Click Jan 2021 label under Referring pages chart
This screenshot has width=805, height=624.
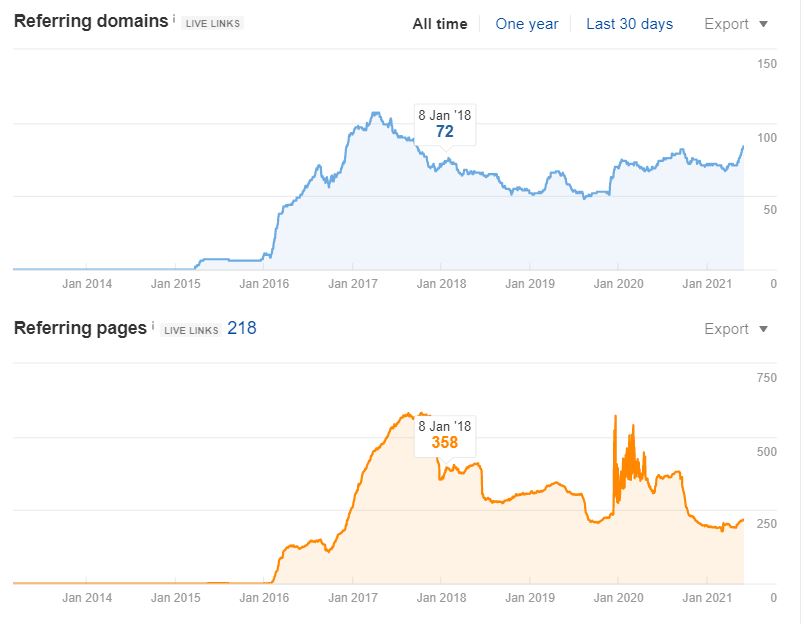pyautogui.click(x=707, y=598)
